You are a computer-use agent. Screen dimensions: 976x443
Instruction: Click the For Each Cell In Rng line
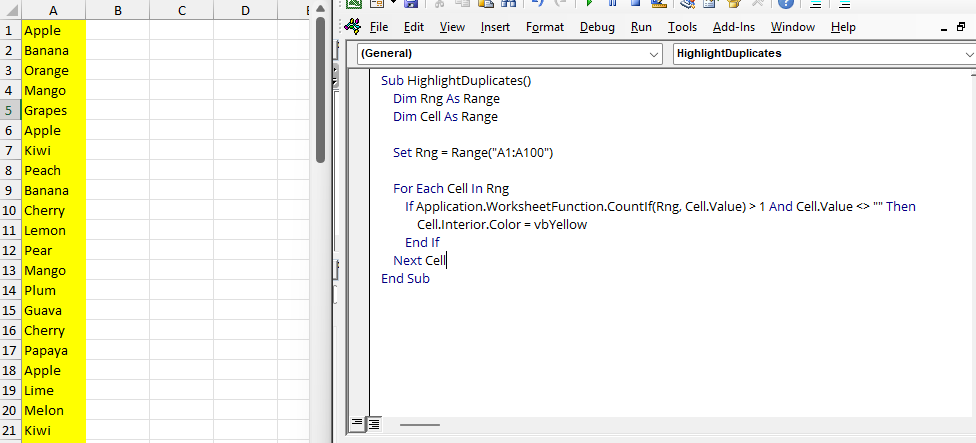pyautogui.click(x=451, y=189)
